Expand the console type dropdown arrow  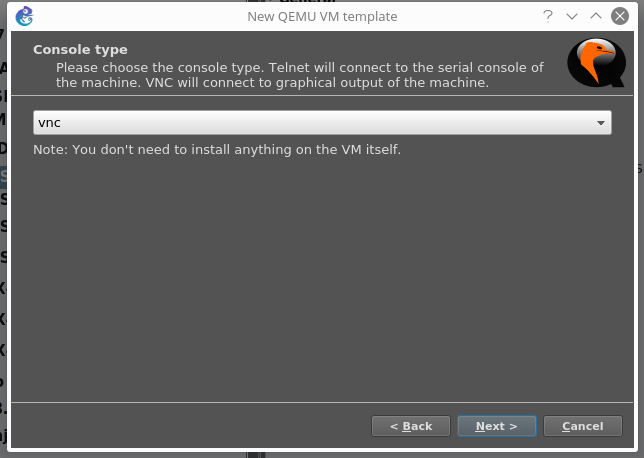(601, 122)
